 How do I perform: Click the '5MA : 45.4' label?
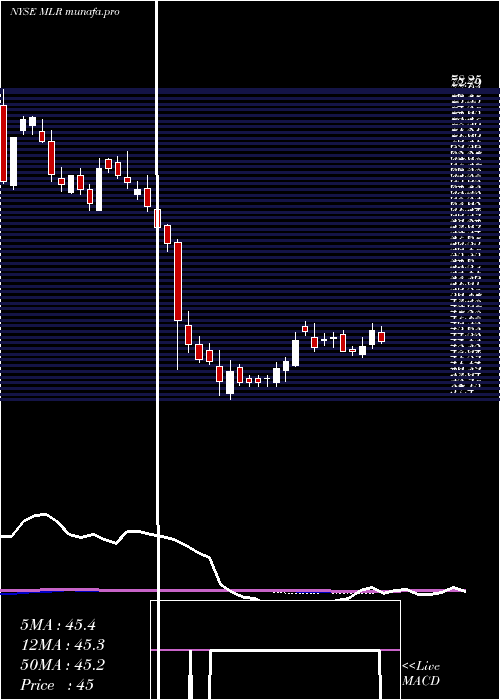58,625
